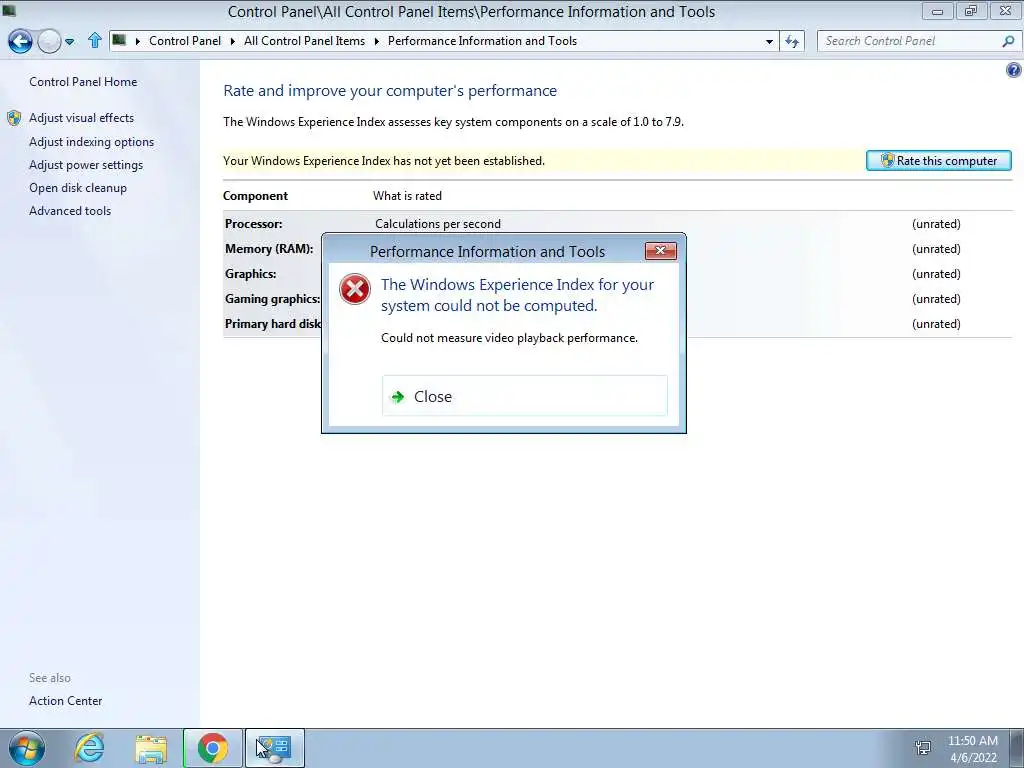The height and width of the screenshot is (768, 1024).
Task: Minimize the Control Panel window
Action: click(937, 11)
